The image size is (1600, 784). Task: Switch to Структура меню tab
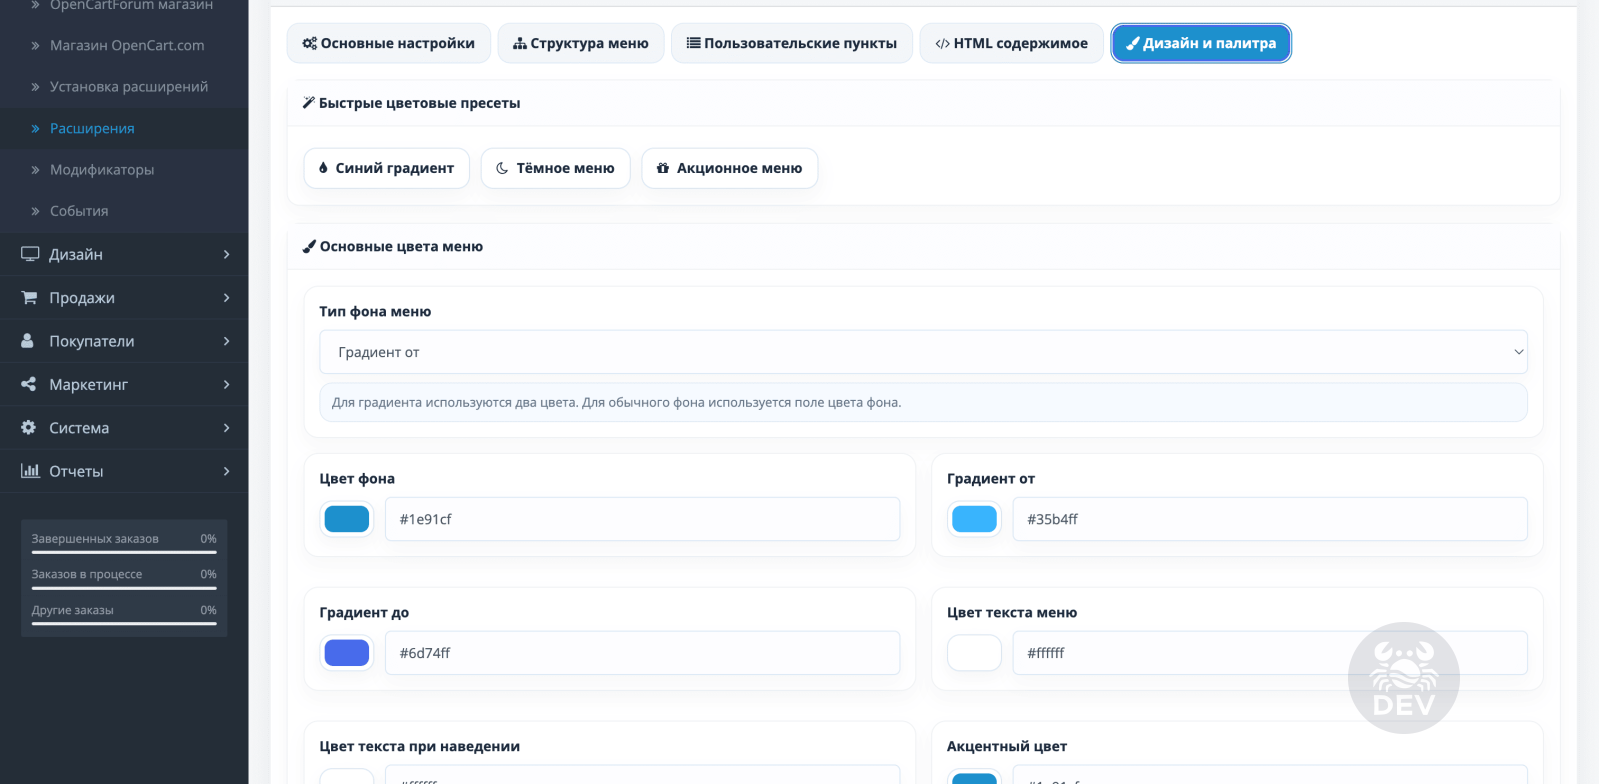581,43
